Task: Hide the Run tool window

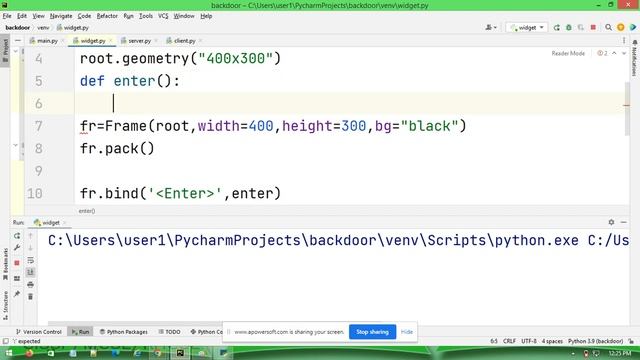Action: (x=623, y=222)
